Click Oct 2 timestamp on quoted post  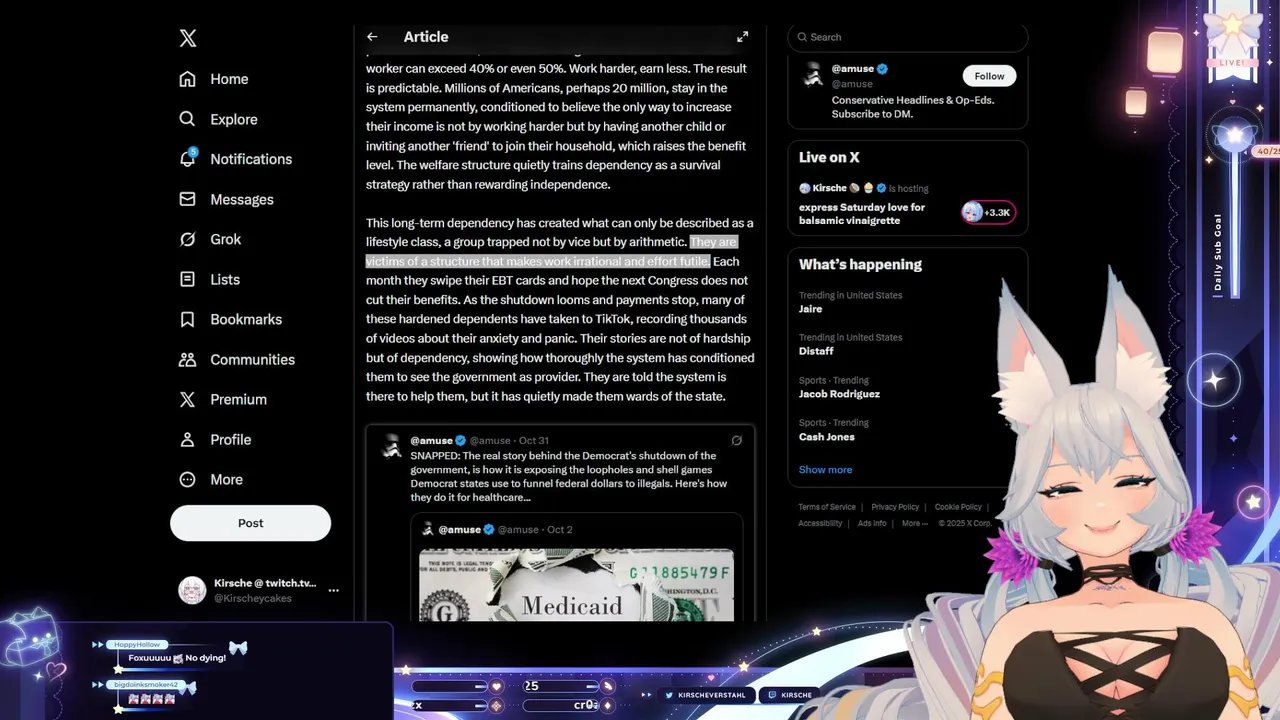pyautogui.click(x=560, y=529)
